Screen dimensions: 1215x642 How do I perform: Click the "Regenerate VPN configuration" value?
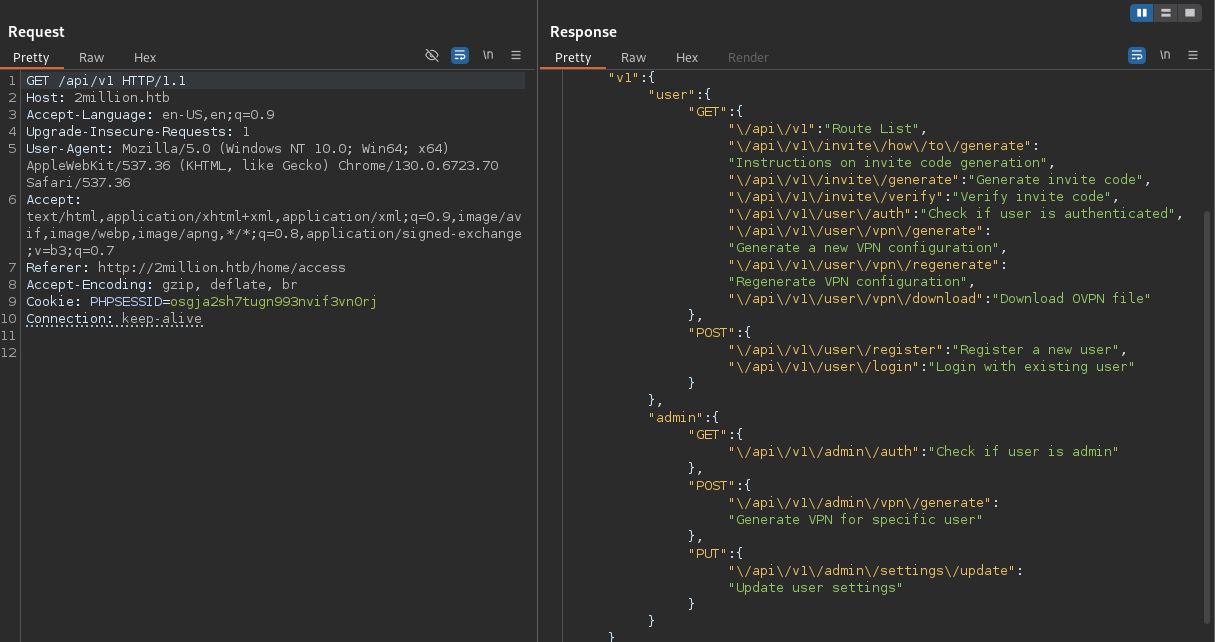click(848, 281)
